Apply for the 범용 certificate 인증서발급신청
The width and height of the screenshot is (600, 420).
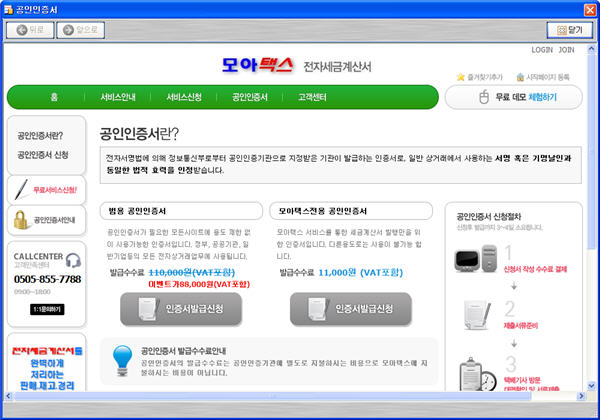point(181,309)
